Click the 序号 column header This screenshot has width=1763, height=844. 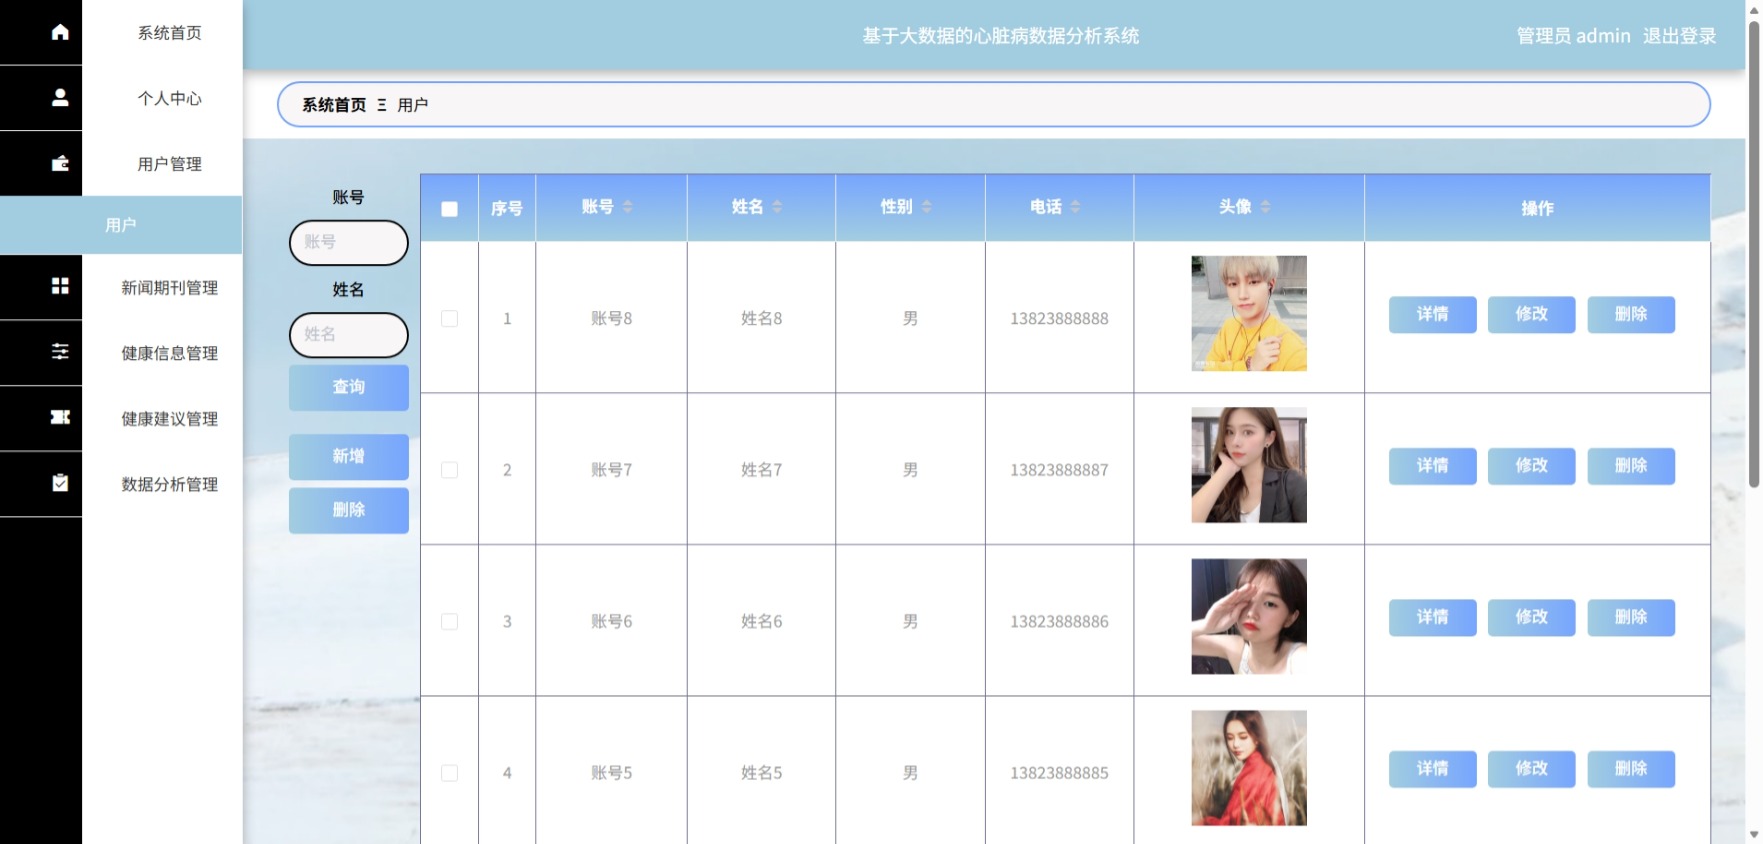[507, 208]
